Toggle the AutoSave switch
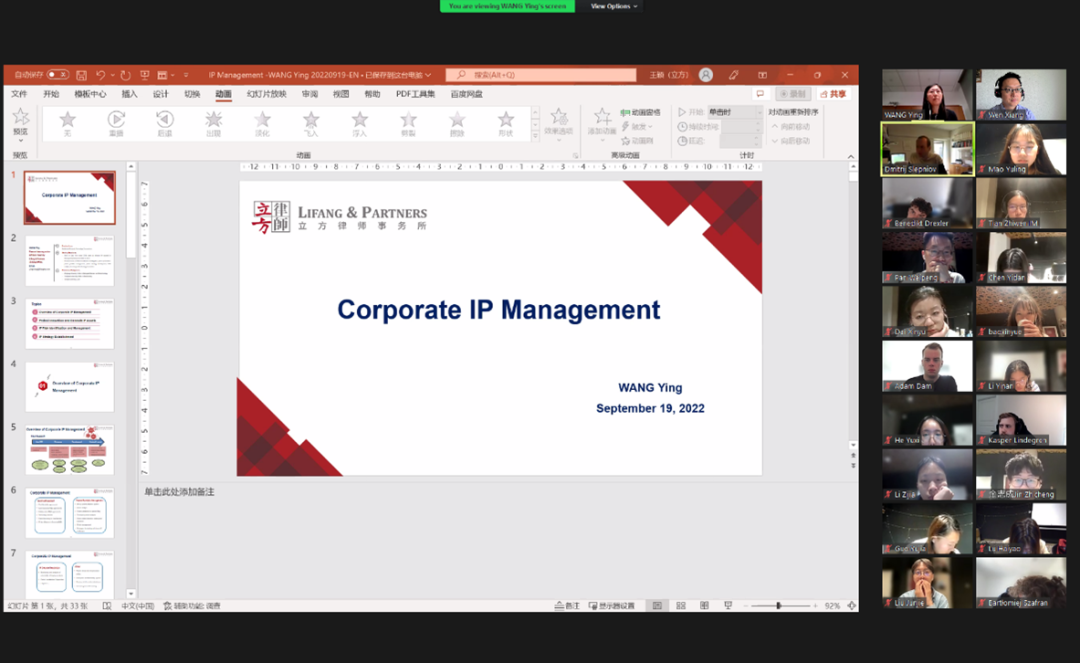The height and width of the screenshot is (663, 1080). coord(57,75)
